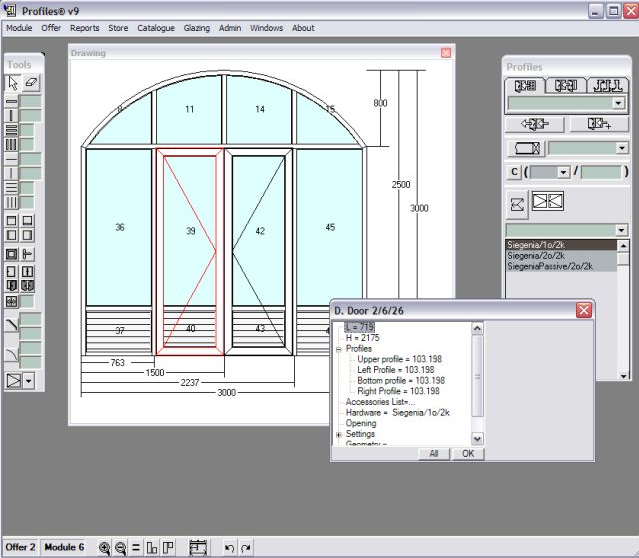This screenshot has width=639, height=558.
Task: Select the double door leaf tool
Action: click(x=27, y=271)
